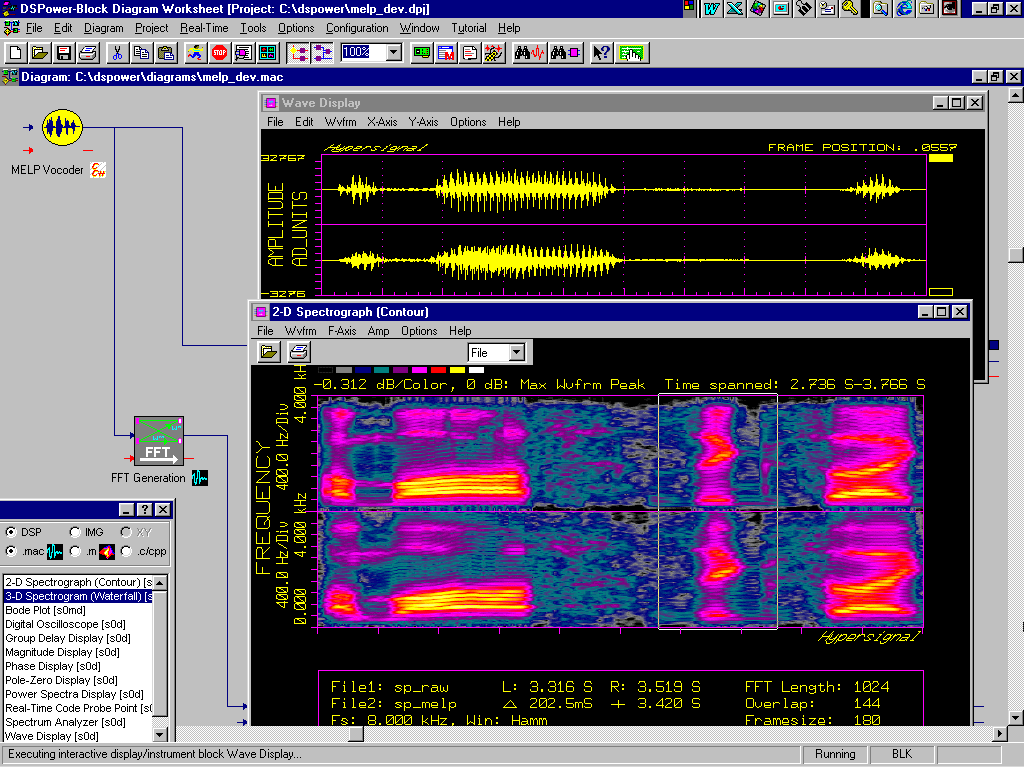This screenshot has height=768, width=1024.
Task: Select the IMG radio button
Action: [76, 532]
